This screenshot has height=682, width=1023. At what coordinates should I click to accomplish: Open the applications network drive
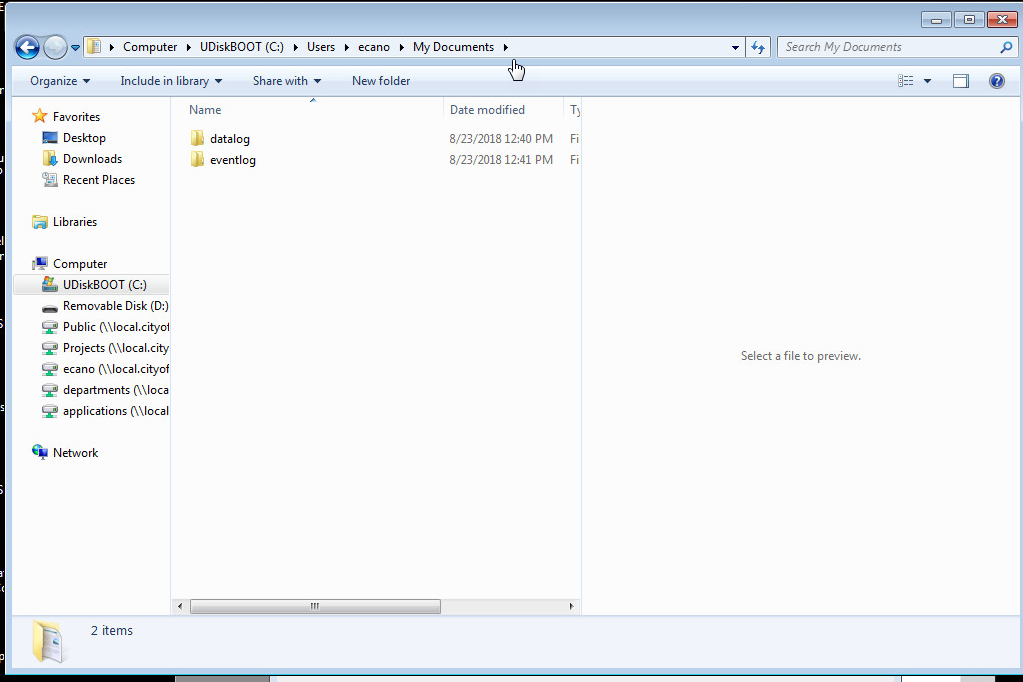116,411
